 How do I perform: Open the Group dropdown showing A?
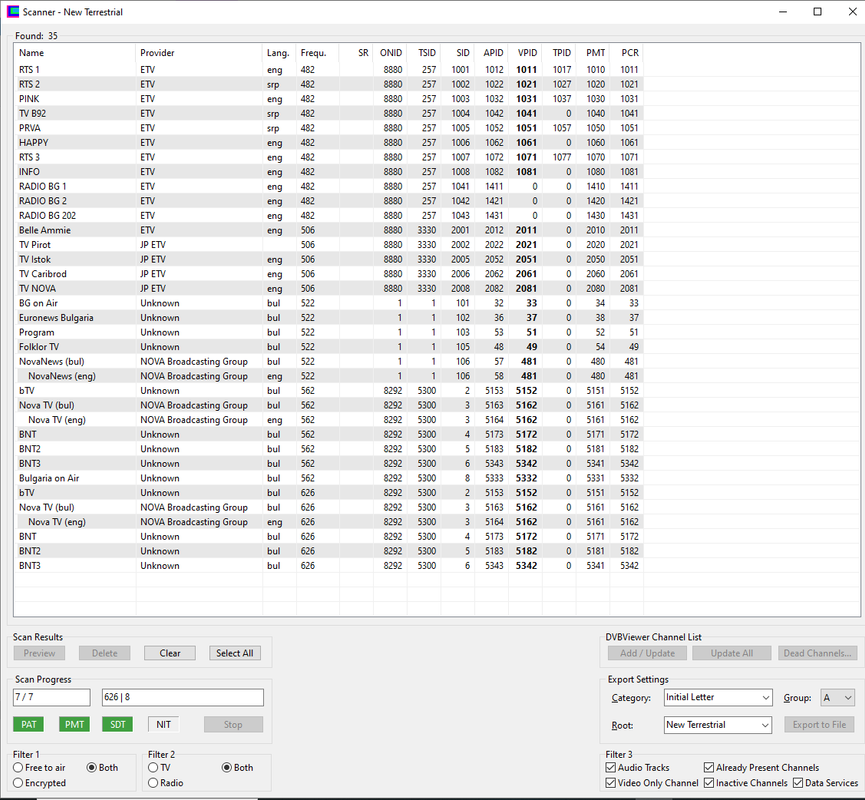837,697
